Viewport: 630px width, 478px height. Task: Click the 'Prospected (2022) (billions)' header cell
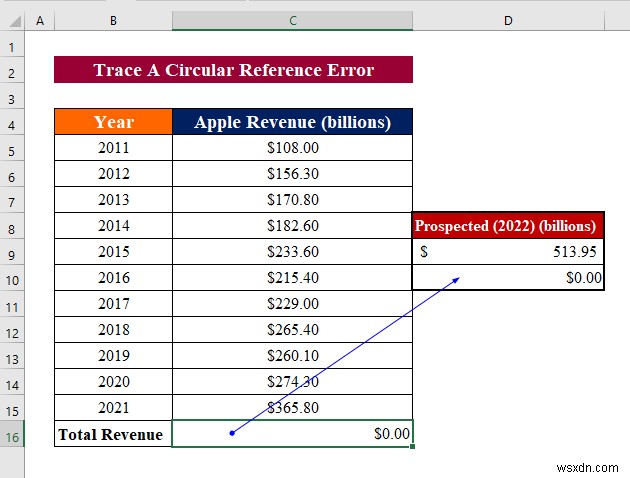[508, 226]
